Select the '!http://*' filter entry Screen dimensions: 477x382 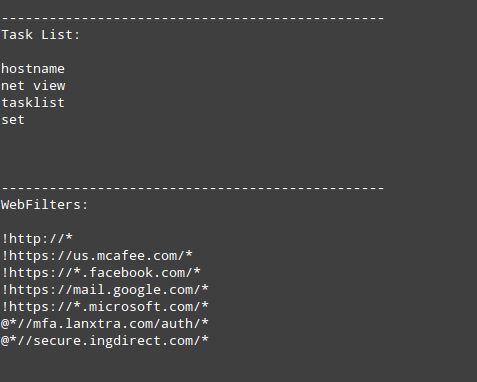pos(37,239)
